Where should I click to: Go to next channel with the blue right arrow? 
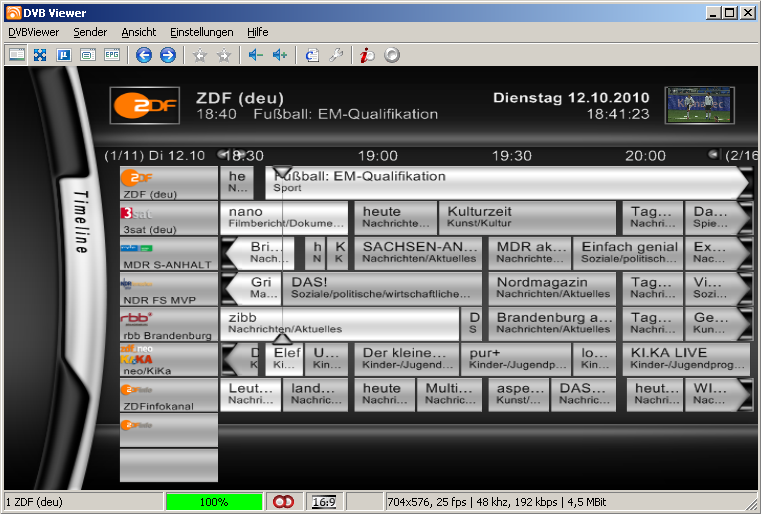(168, 55)
